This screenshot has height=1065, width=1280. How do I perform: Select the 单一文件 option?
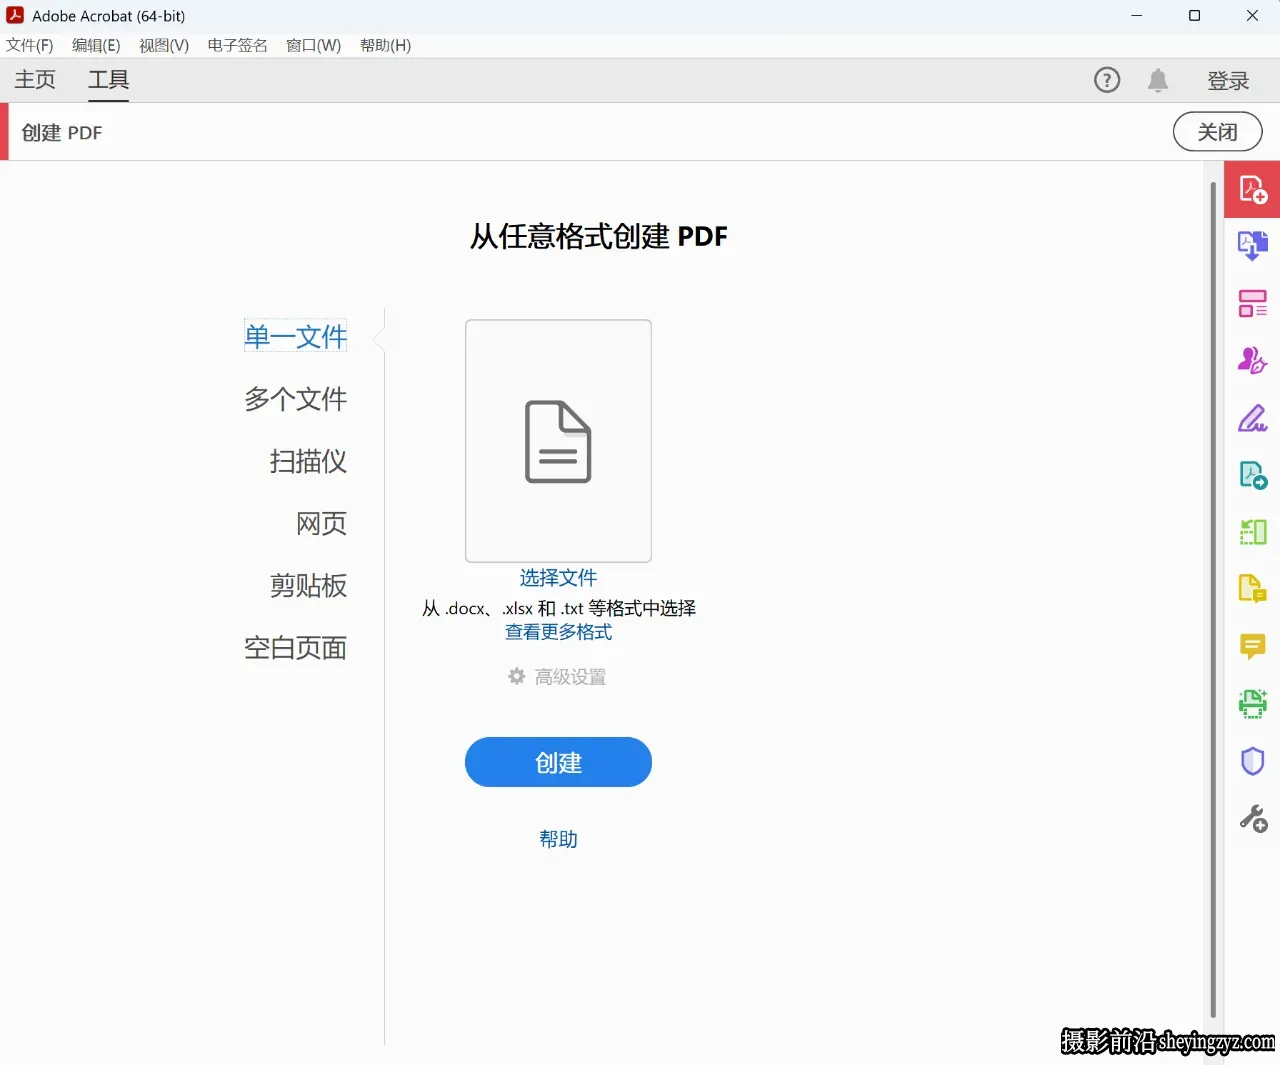tap(296, 336)
